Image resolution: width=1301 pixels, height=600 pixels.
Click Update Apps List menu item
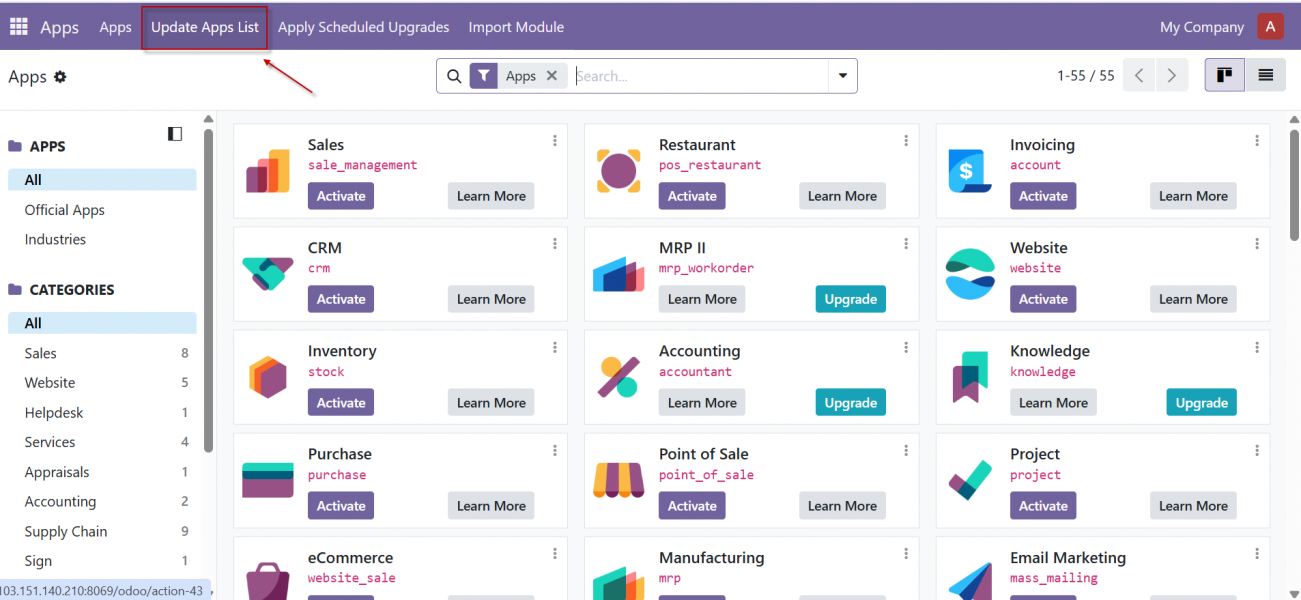tap(205, 27)
